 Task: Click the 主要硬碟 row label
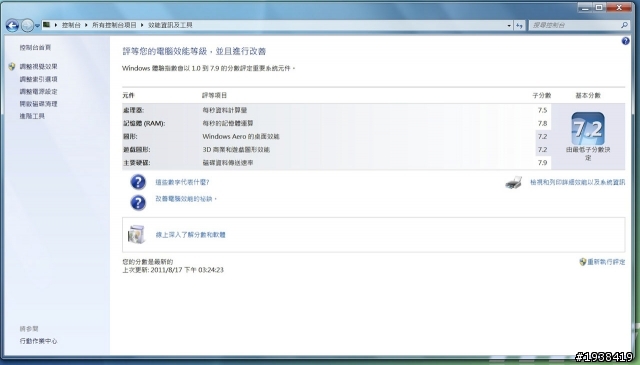tap(137, 162)
